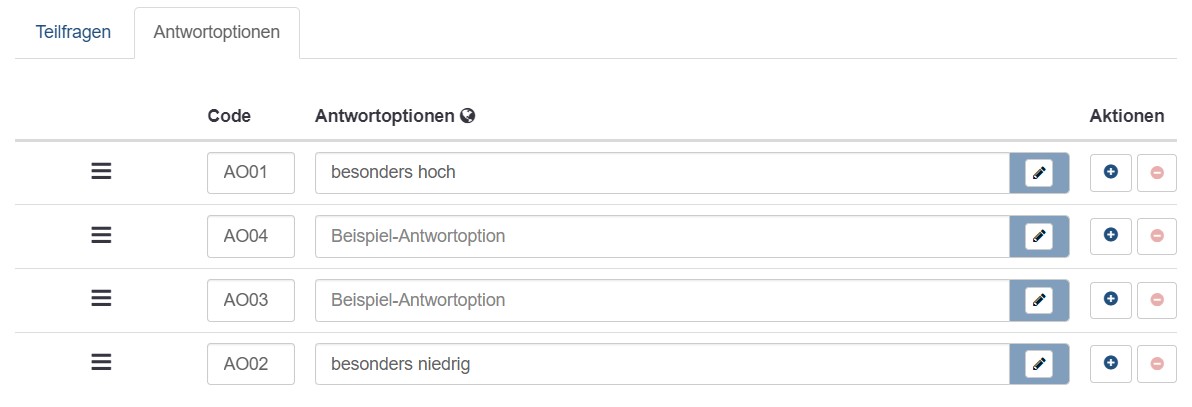Screen dimensions: 1192x407
Task: Click the pencil edit icon in the AO03 row
Action: (1039, 301)
